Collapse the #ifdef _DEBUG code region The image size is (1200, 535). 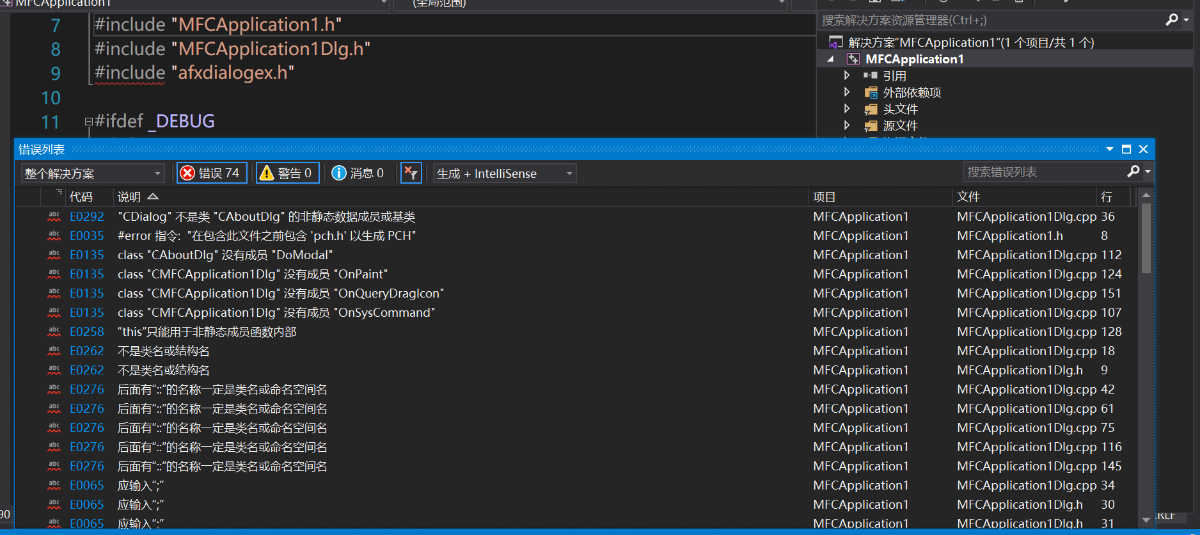(x=88, y=122)
